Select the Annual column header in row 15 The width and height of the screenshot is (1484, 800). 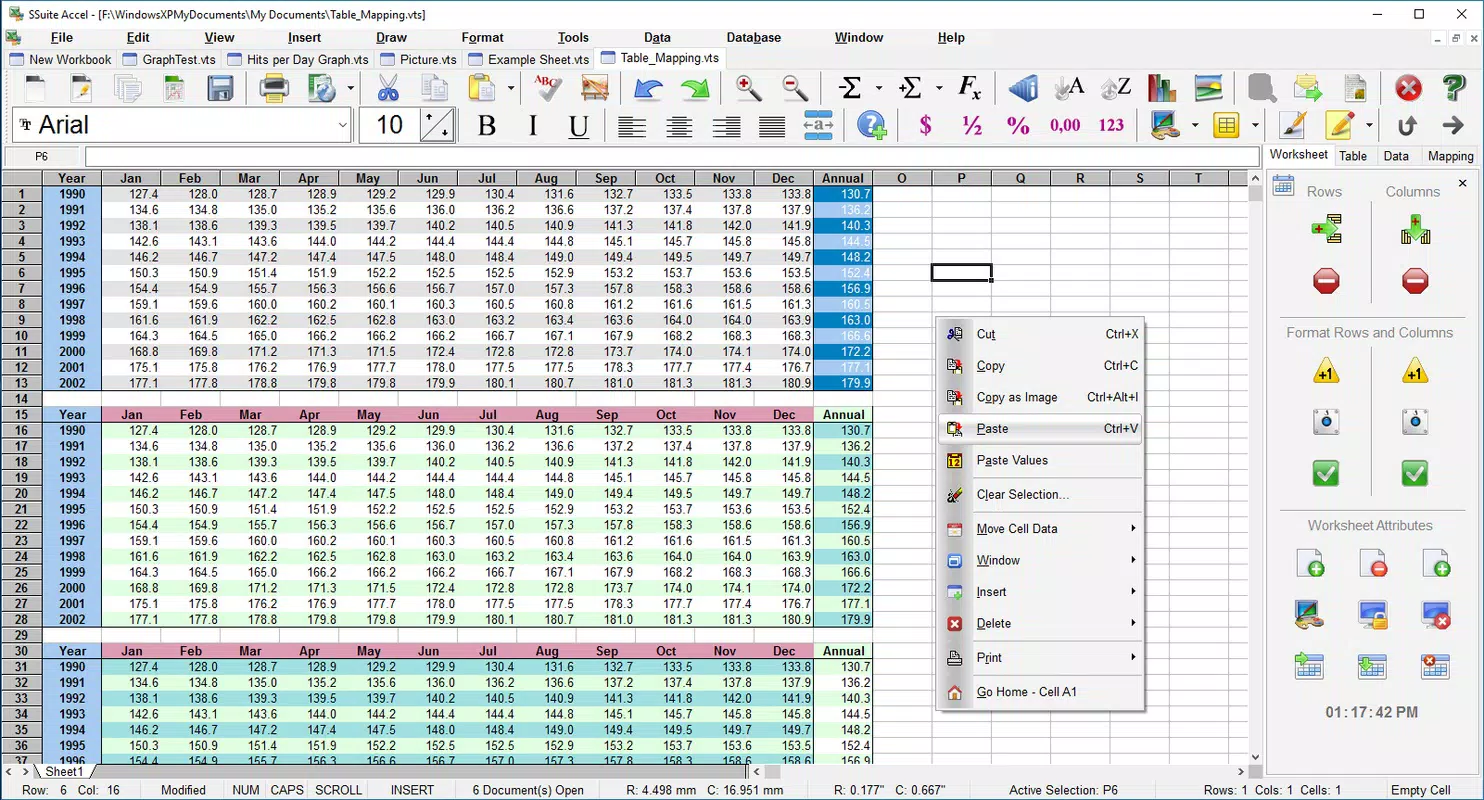click(843, 414)
